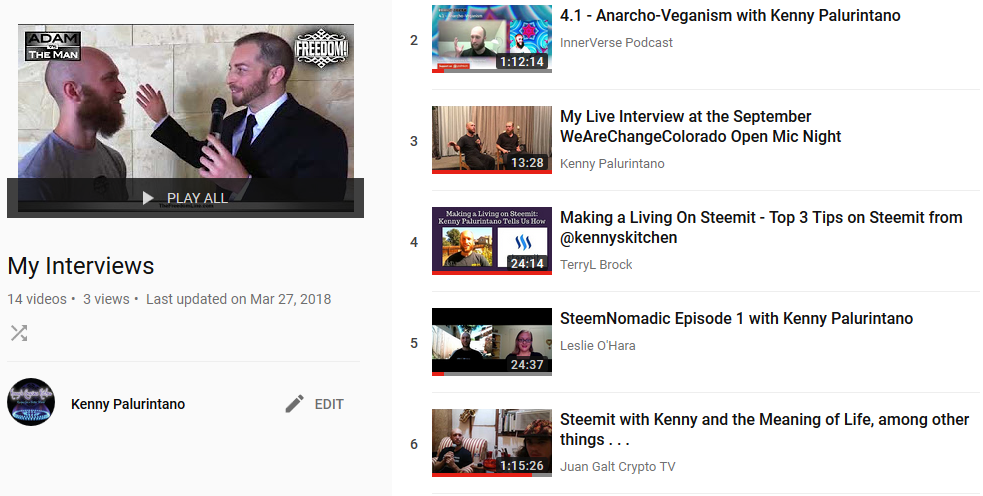Open the WeAreChangeColorado interview thumbnail
Screen dimensions: 983x496
point(492,140)
